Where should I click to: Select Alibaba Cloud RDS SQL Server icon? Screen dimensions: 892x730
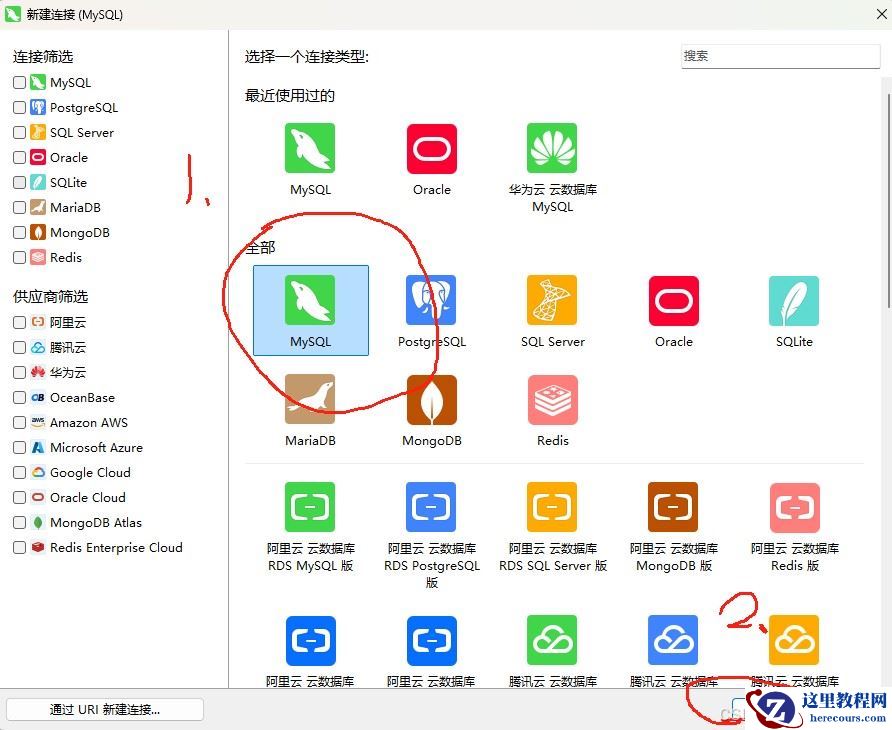[552, 507]
